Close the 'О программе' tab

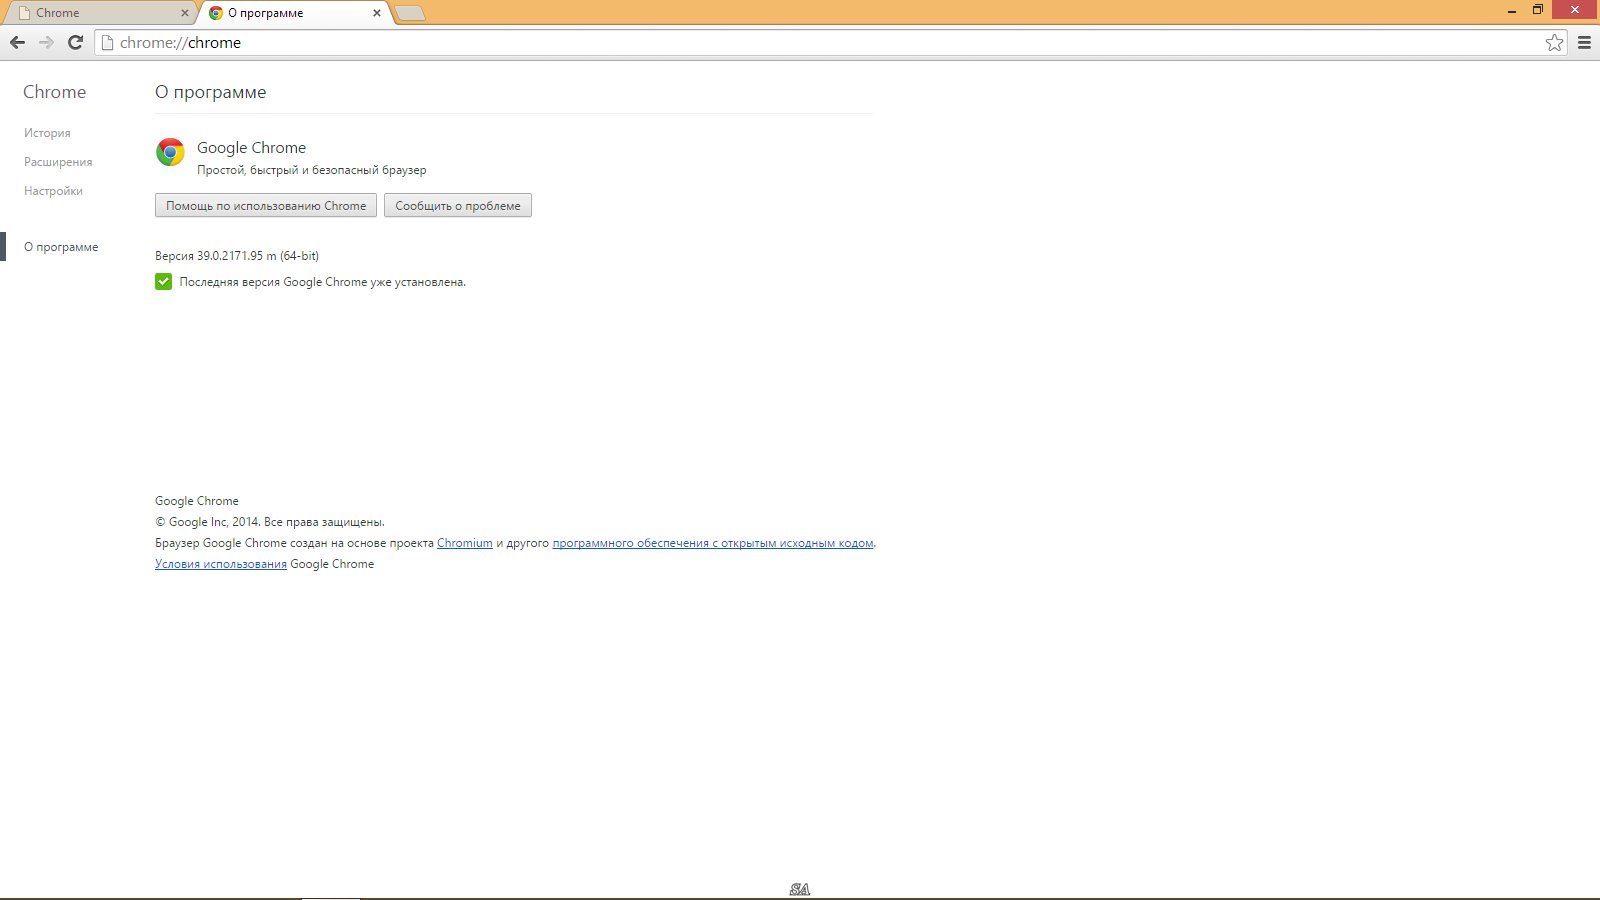pos(377,13)
